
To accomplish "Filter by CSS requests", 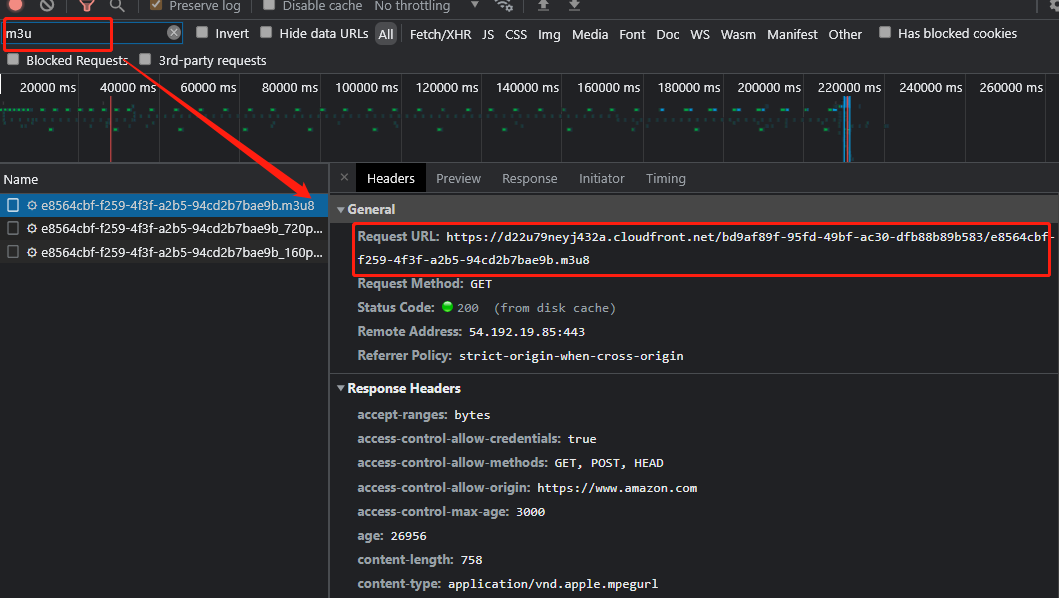I will (516, 34).
